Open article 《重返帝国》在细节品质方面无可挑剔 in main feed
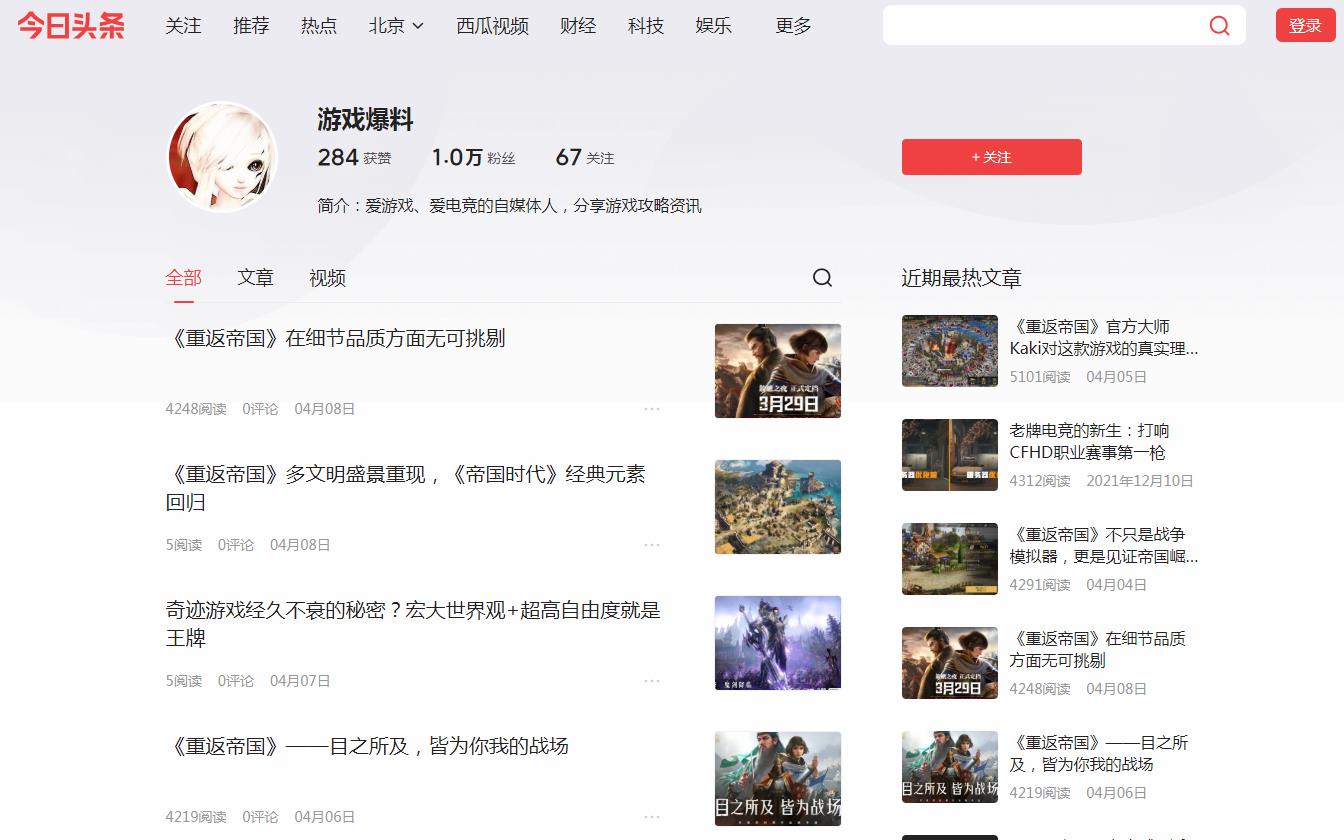The height and width of the screenshot is (840, 1344). pos(336,338)
